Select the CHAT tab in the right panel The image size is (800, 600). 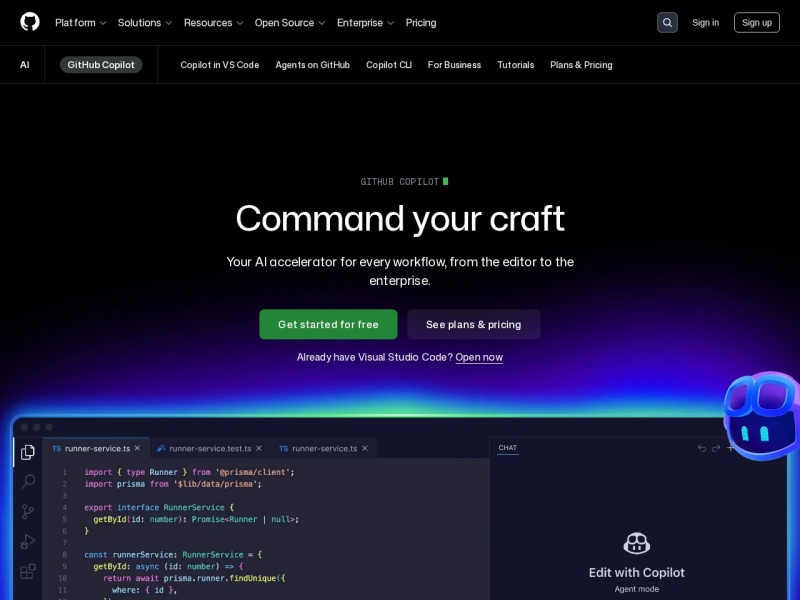click(507, 446)
